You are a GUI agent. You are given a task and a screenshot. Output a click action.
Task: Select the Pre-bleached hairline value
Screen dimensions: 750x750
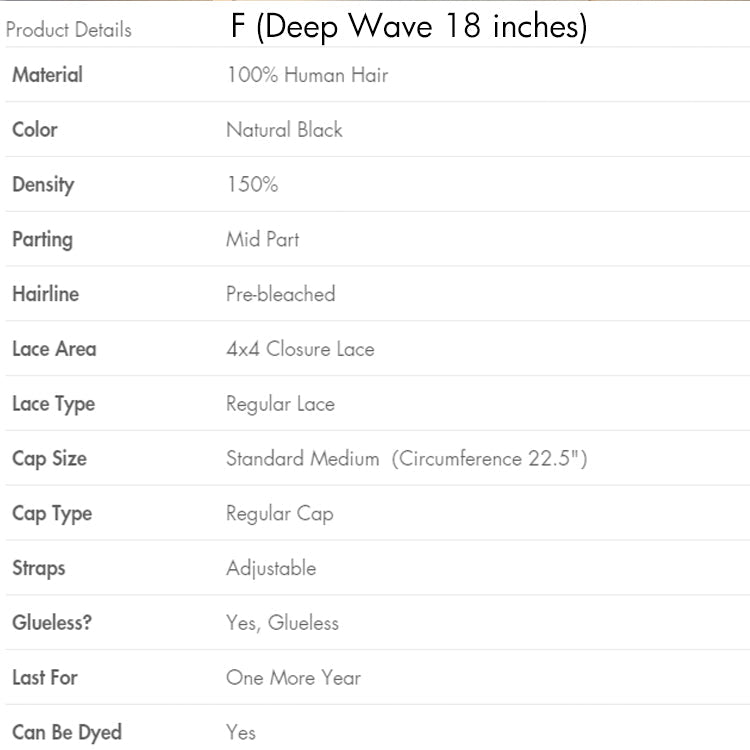[x=281, y=294]
